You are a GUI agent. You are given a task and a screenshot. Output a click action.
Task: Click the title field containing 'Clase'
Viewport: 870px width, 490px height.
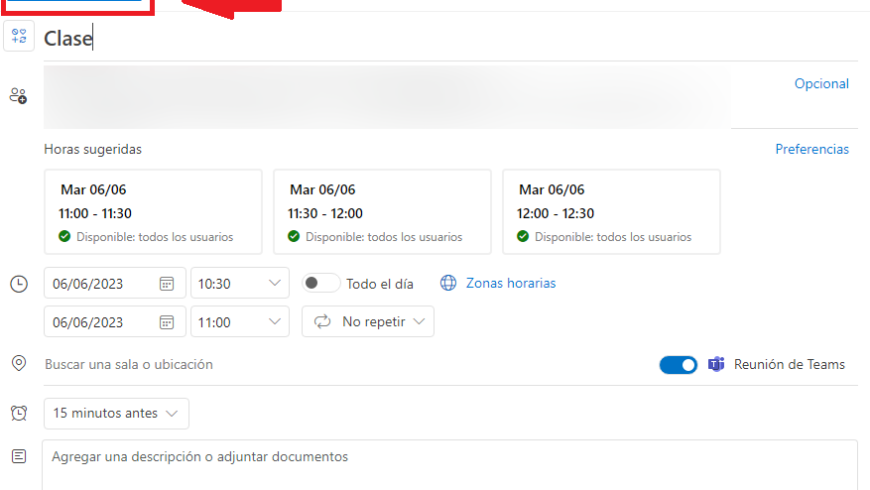tap(451, 38)
